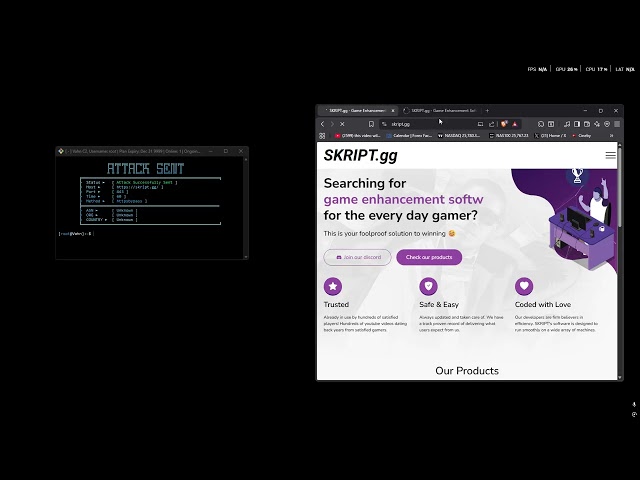Click the GPU usage overlay readout
The width and height of the screenshot is (640, 480).
click(x=567, y=69)
